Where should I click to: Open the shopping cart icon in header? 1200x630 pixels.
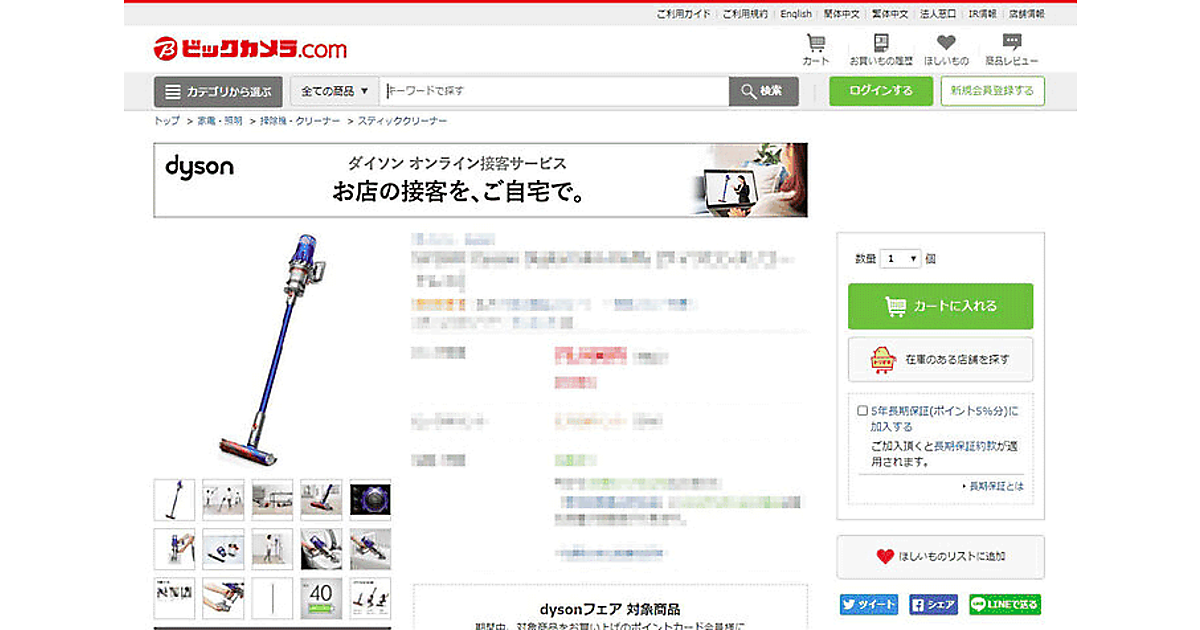pos(816,49)
